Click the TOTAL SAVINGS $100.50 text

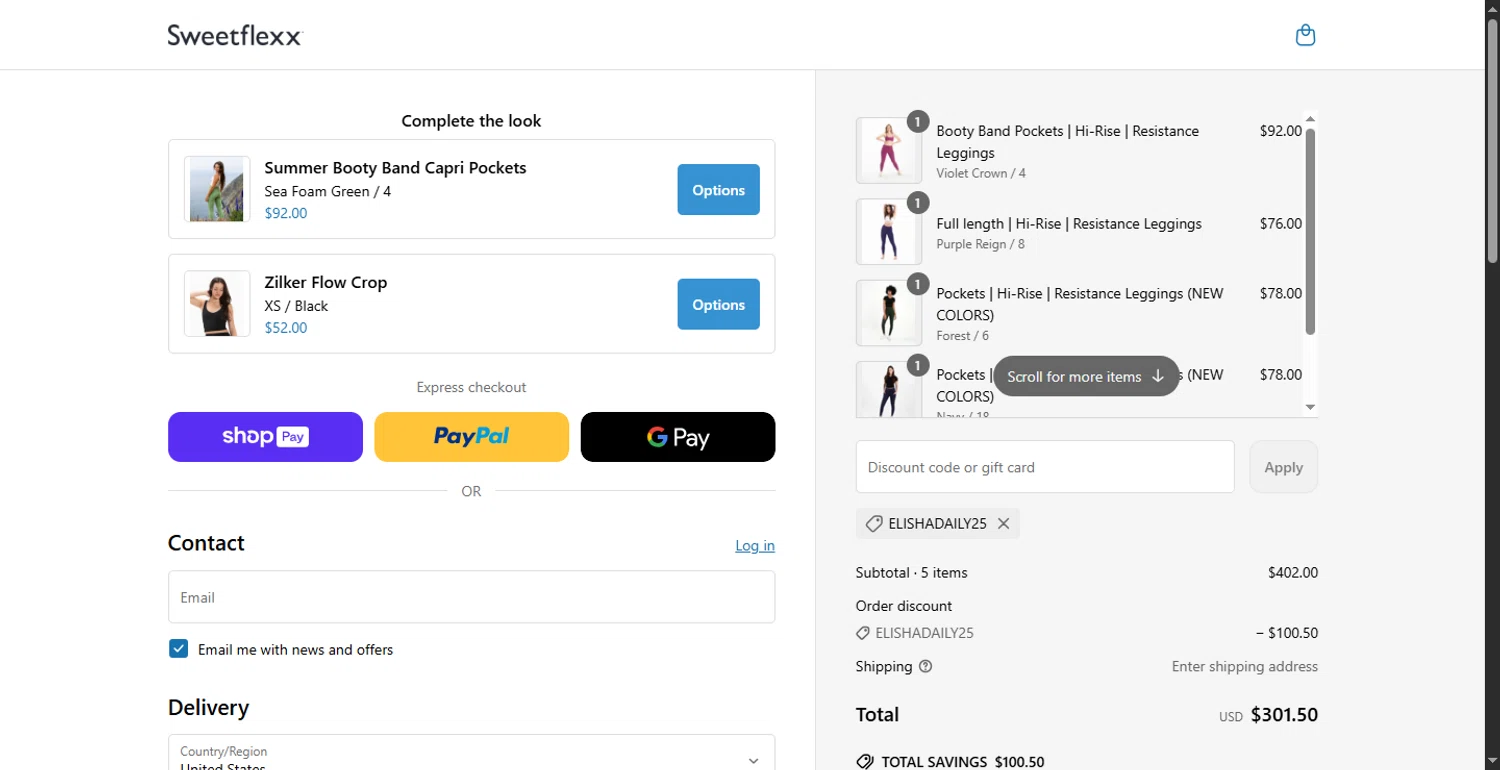[962, 762]
